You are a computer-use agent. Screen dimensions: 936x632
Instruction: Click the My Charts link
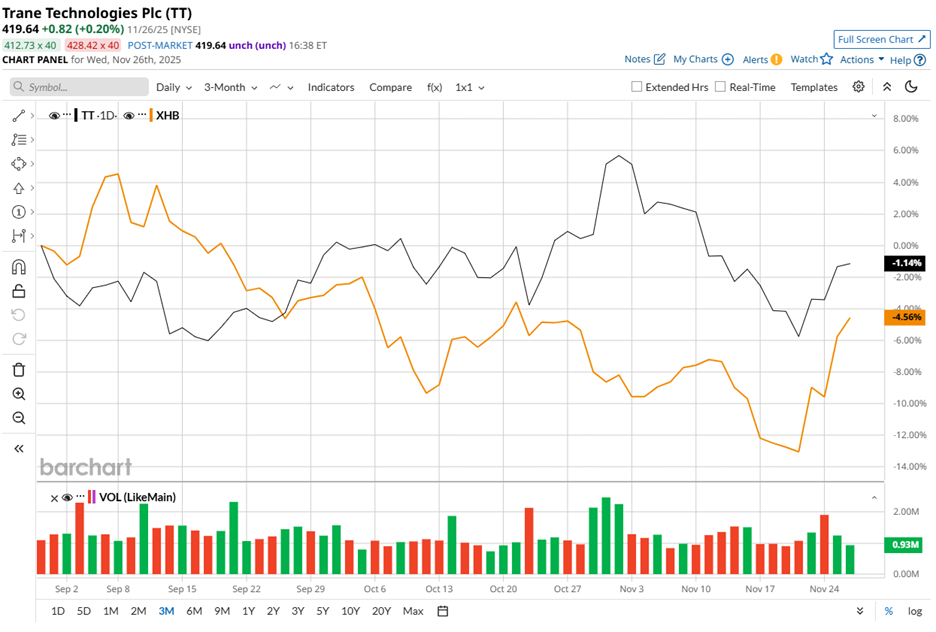tap(695, 59)
